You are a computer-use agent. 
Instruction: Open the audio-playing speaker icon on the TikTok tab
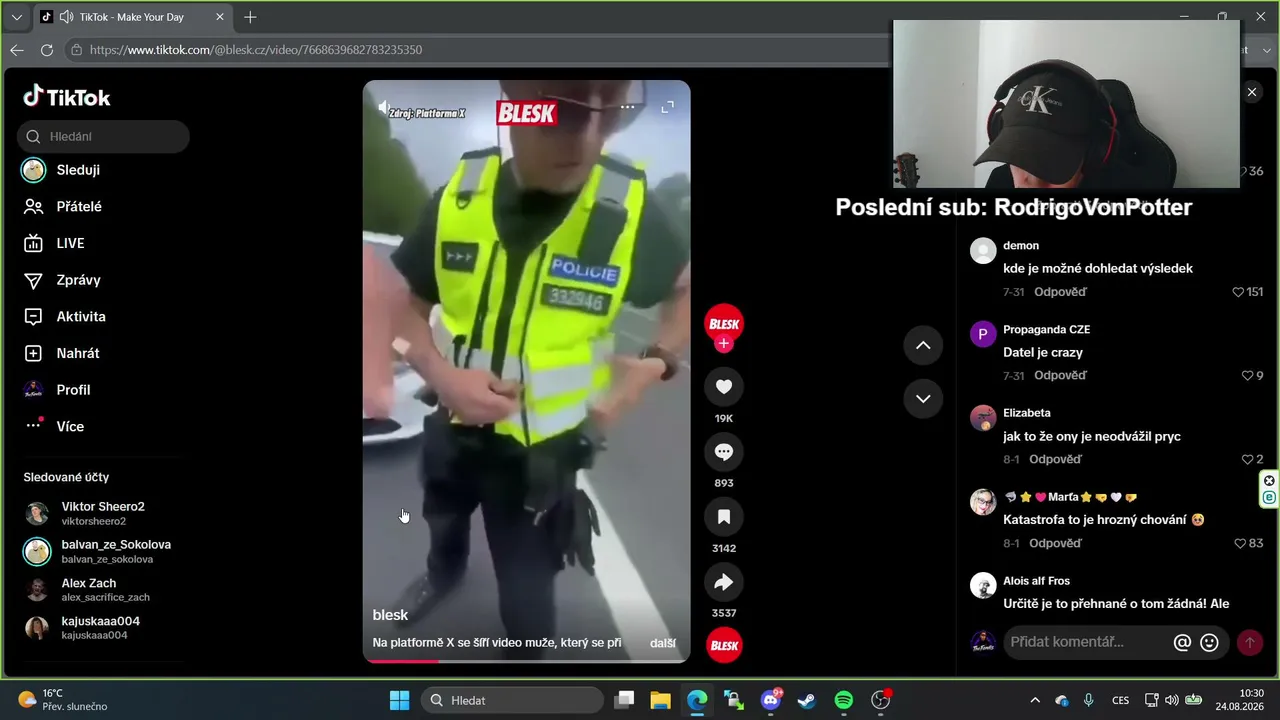[x=67, y=17]
